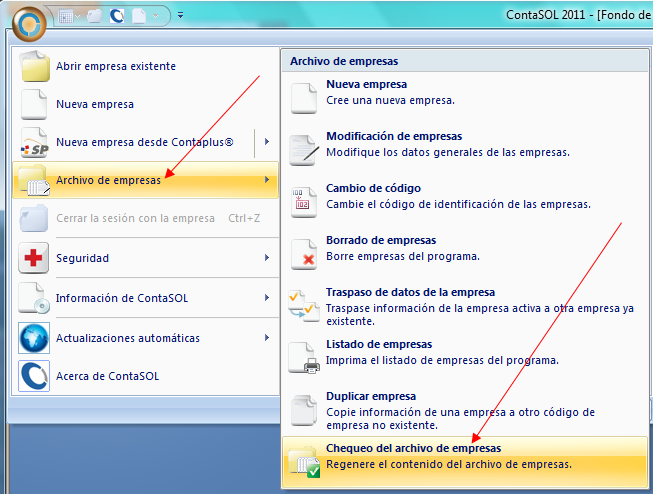Click Nueva empresa in the left menu
653x494 pixels.
coord(95,104)
